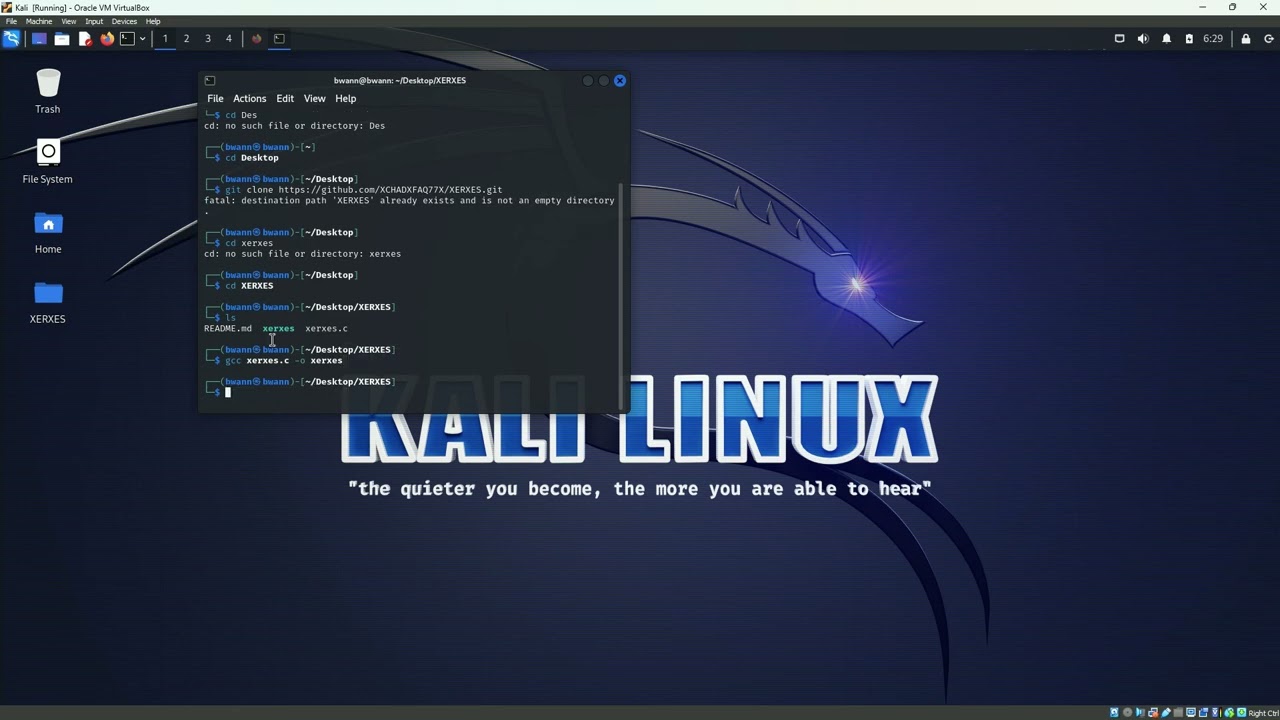Click the VirtualBox hard disk status icon
The width and height of the screenshot is (1280, 720).
pos(1114,713)
